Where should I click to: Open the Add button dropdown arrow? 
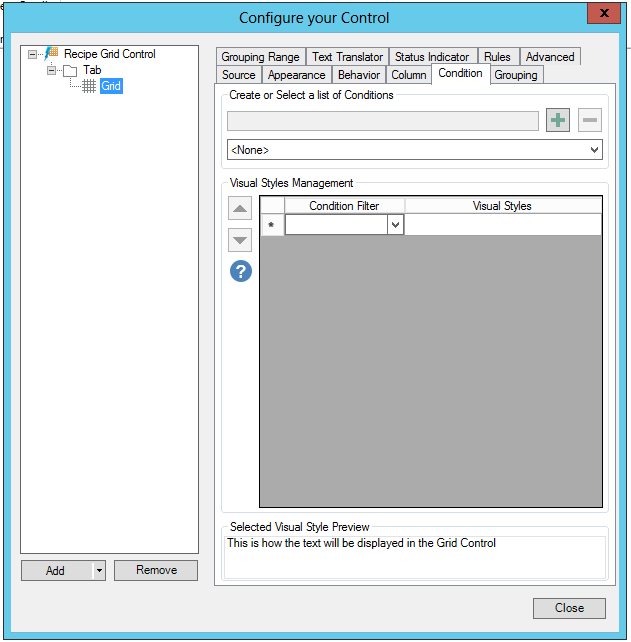[98, 571]
